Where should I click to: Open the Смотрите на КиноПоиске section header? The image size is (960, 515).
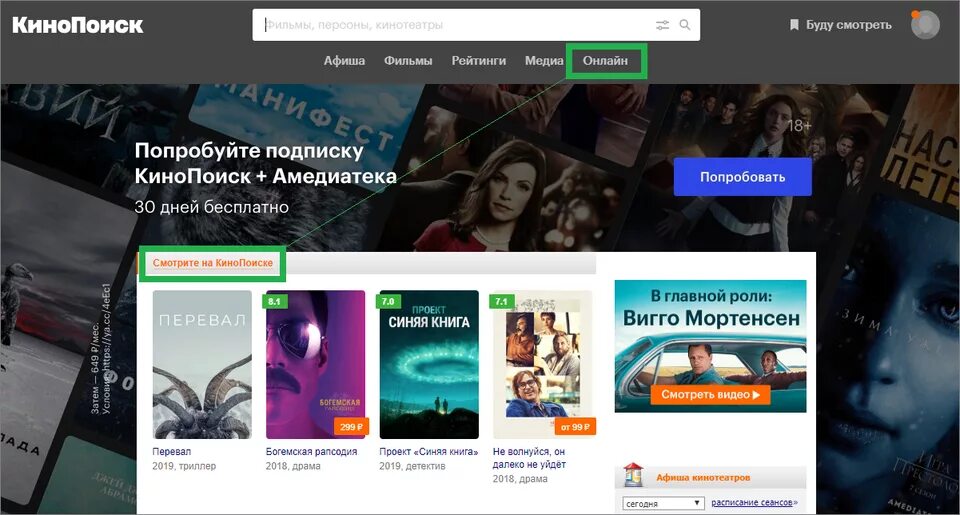pos(212,263)
